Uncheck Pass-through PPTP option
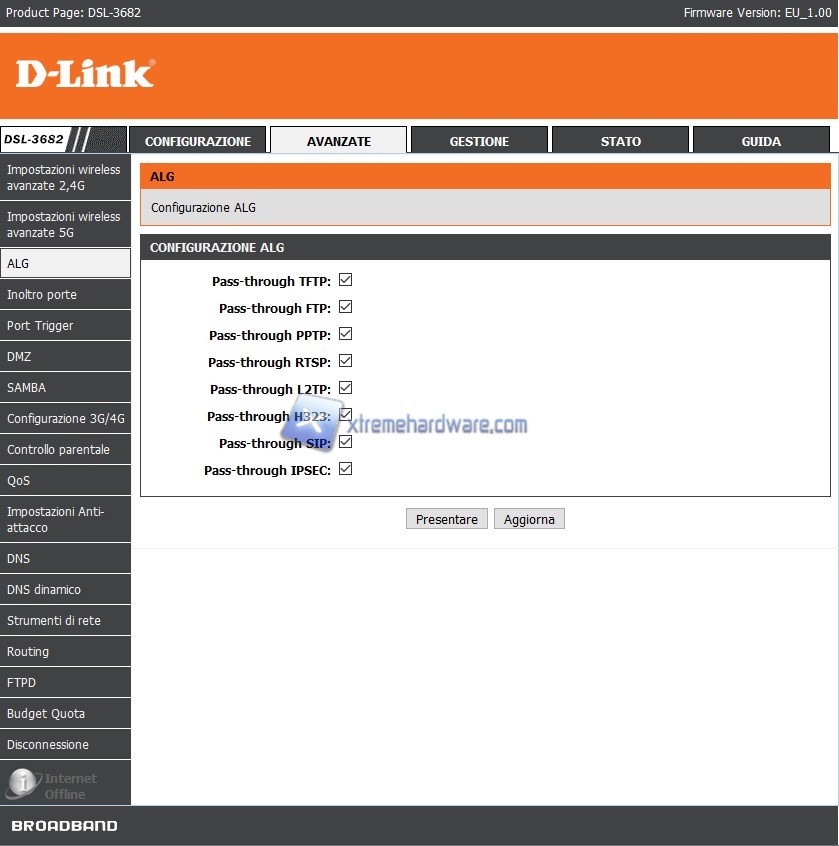This screenshot has height=846, width=839. pos(345,334)
